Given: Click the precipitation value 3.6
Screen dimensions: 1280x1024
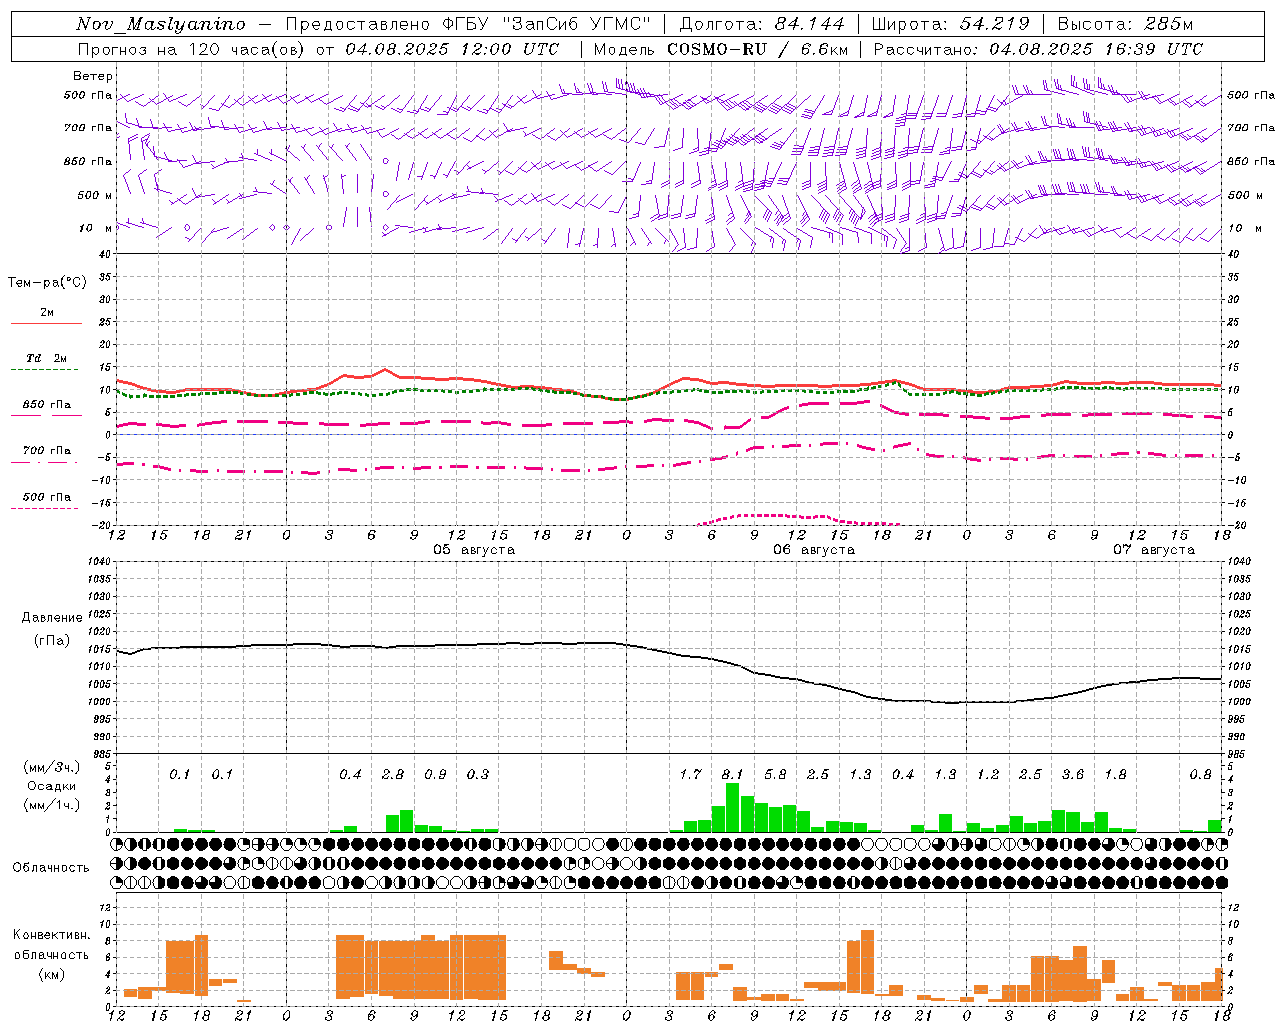Looking at the screenshot, I should pos(1073,774).
